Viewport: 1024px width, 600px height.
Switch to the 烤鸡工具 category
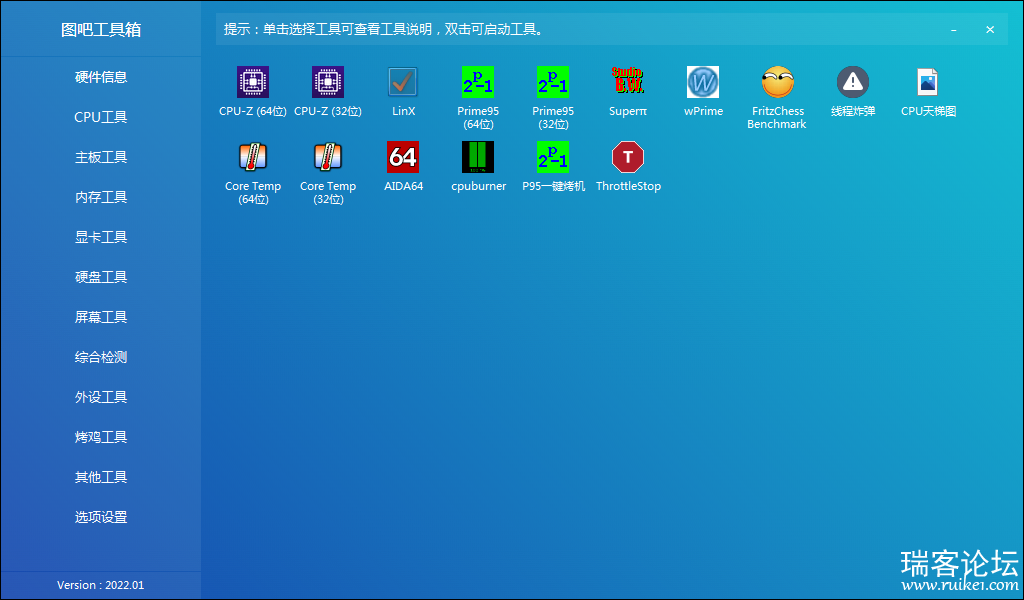click(101, 437)
